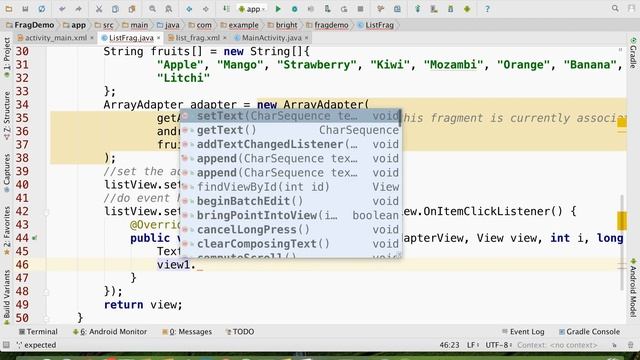Open the Messages tool window
The height and width of the screenshot is (360, 640).
(187, 332)
